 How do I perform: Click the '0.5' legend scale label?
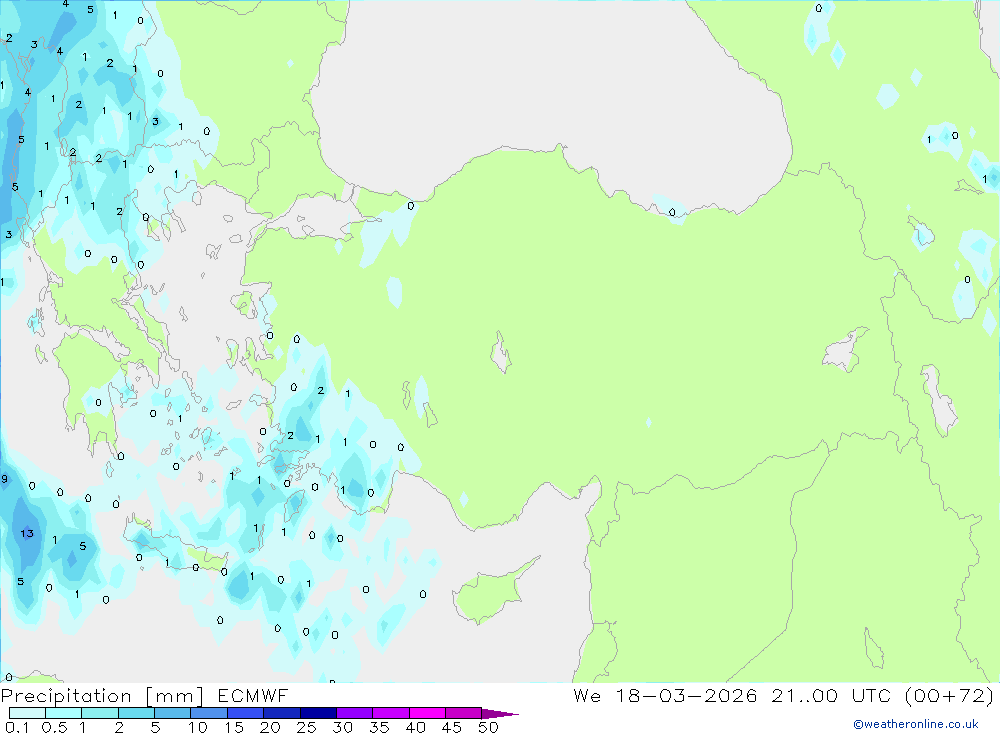coord(54,727)
